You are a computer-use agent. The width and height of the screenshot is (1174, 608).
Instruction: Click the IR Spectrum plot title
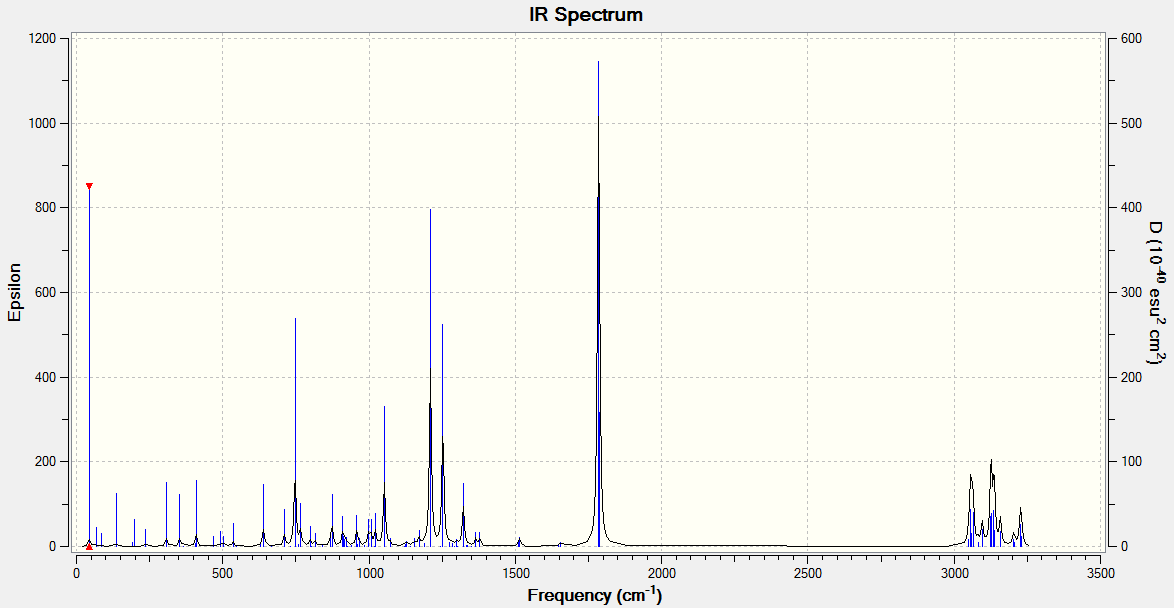pyautogui.click(x=586, y=14)
